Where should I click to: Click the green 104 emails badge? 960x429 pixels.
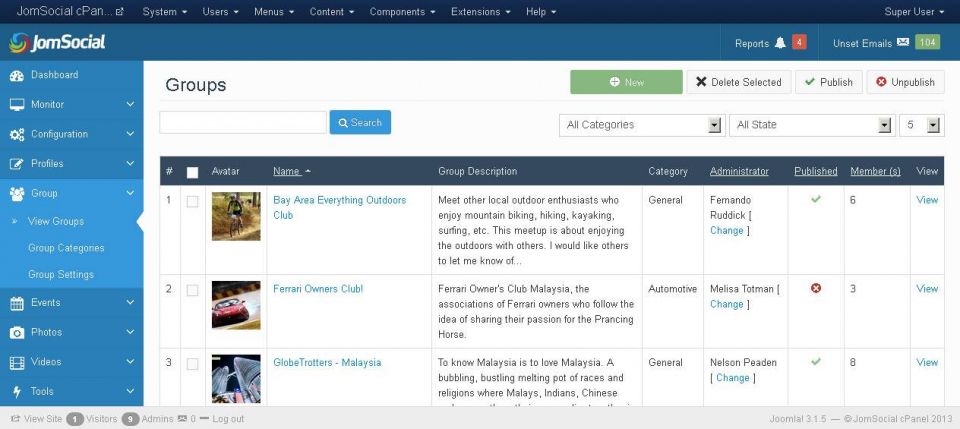pos(928,42)
